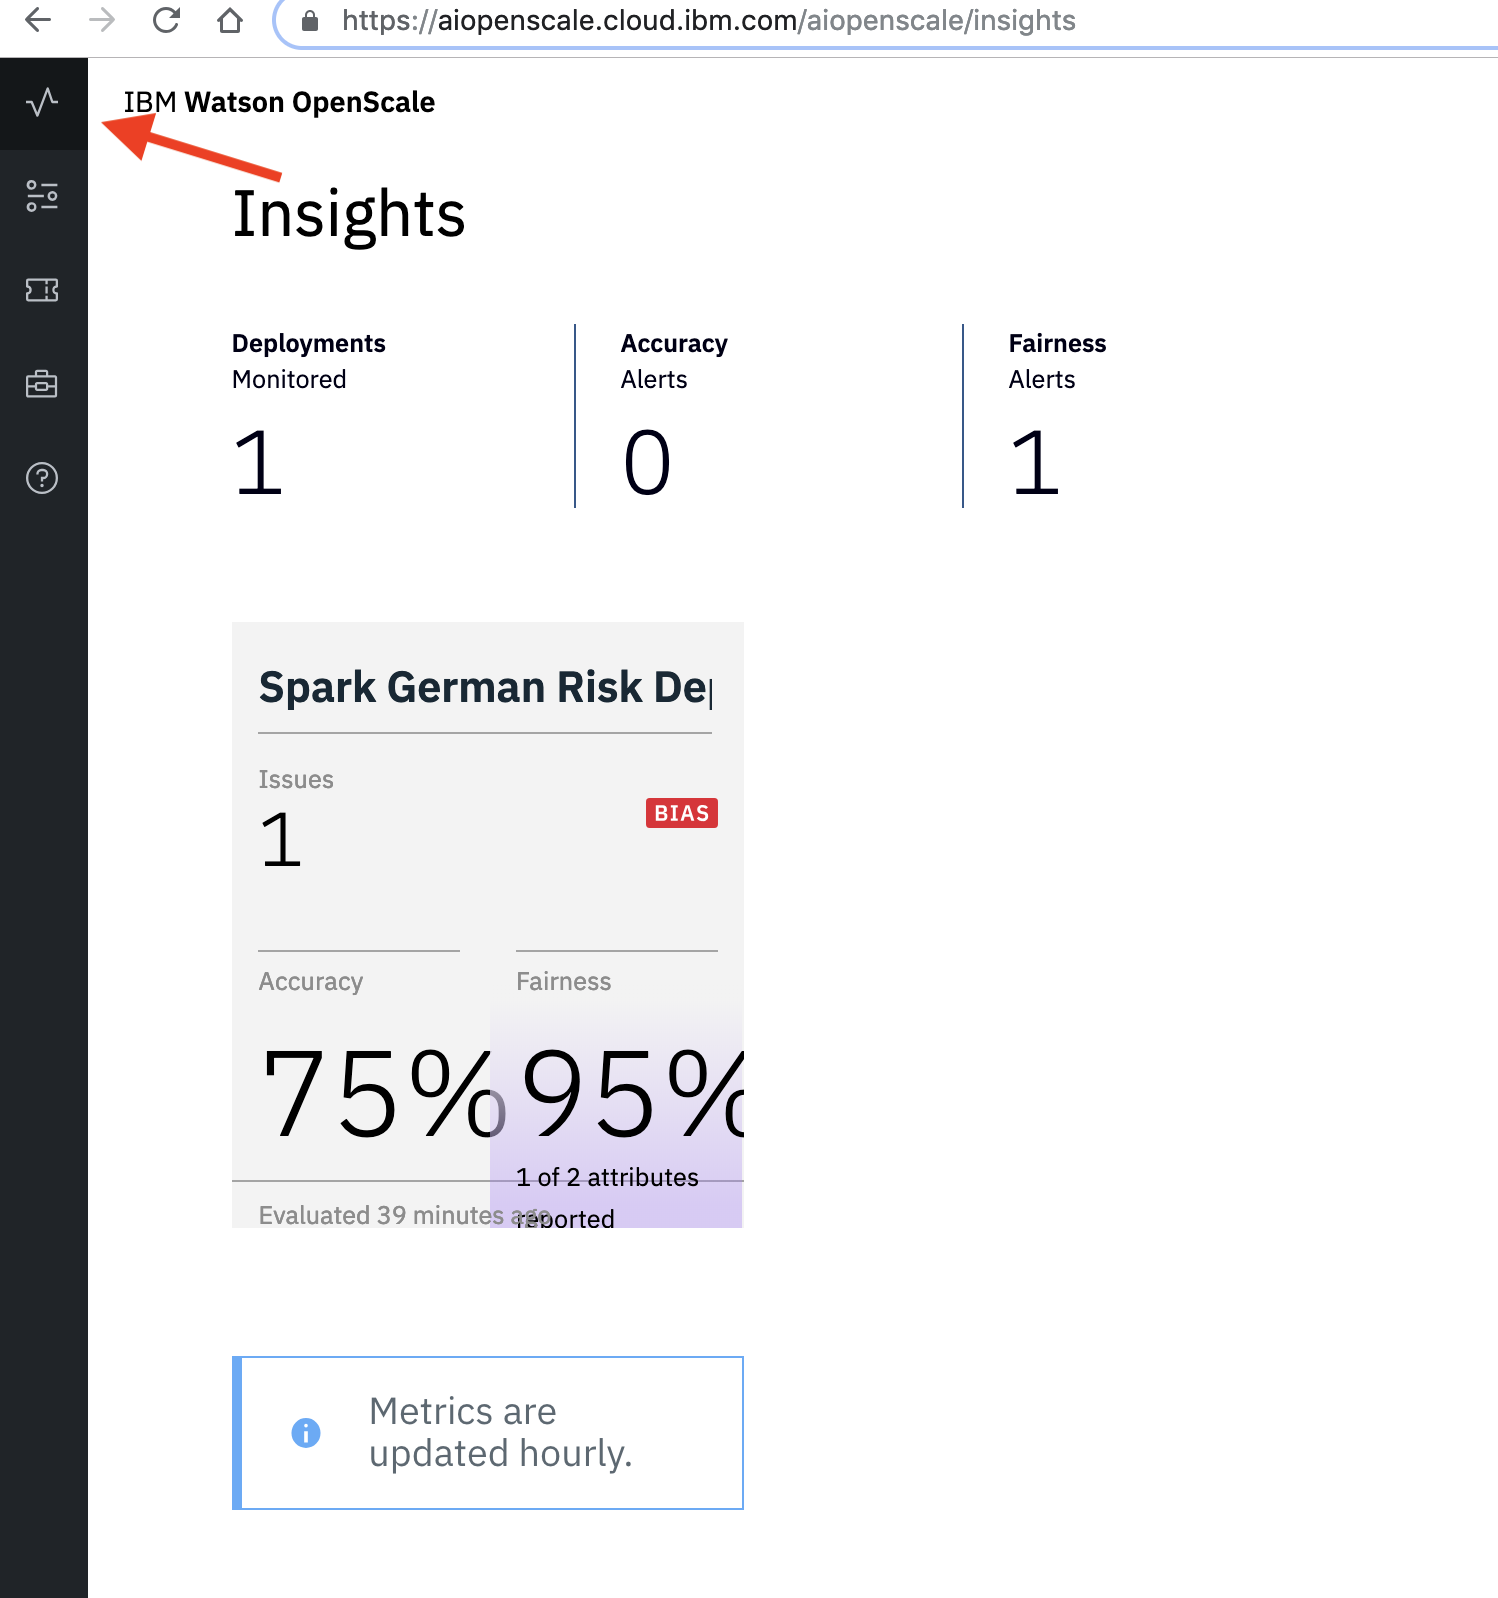The width and height of the screenshot is (1498, 1598).
Task: Select the red BIAS badge
Action: [x=682, y=813]
